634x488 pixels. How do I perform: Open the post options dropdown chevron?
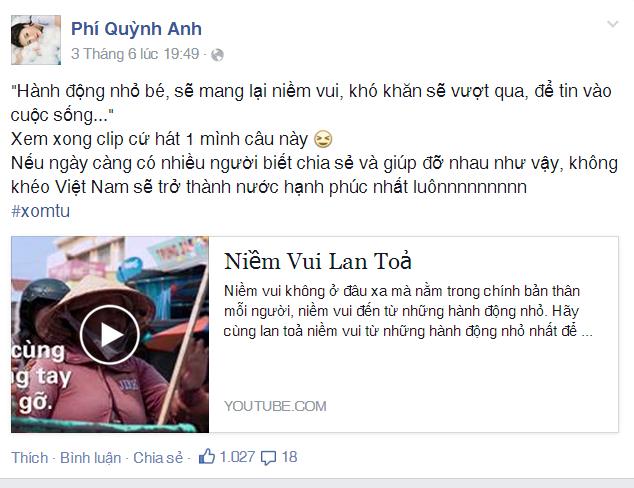click(613, 24)
